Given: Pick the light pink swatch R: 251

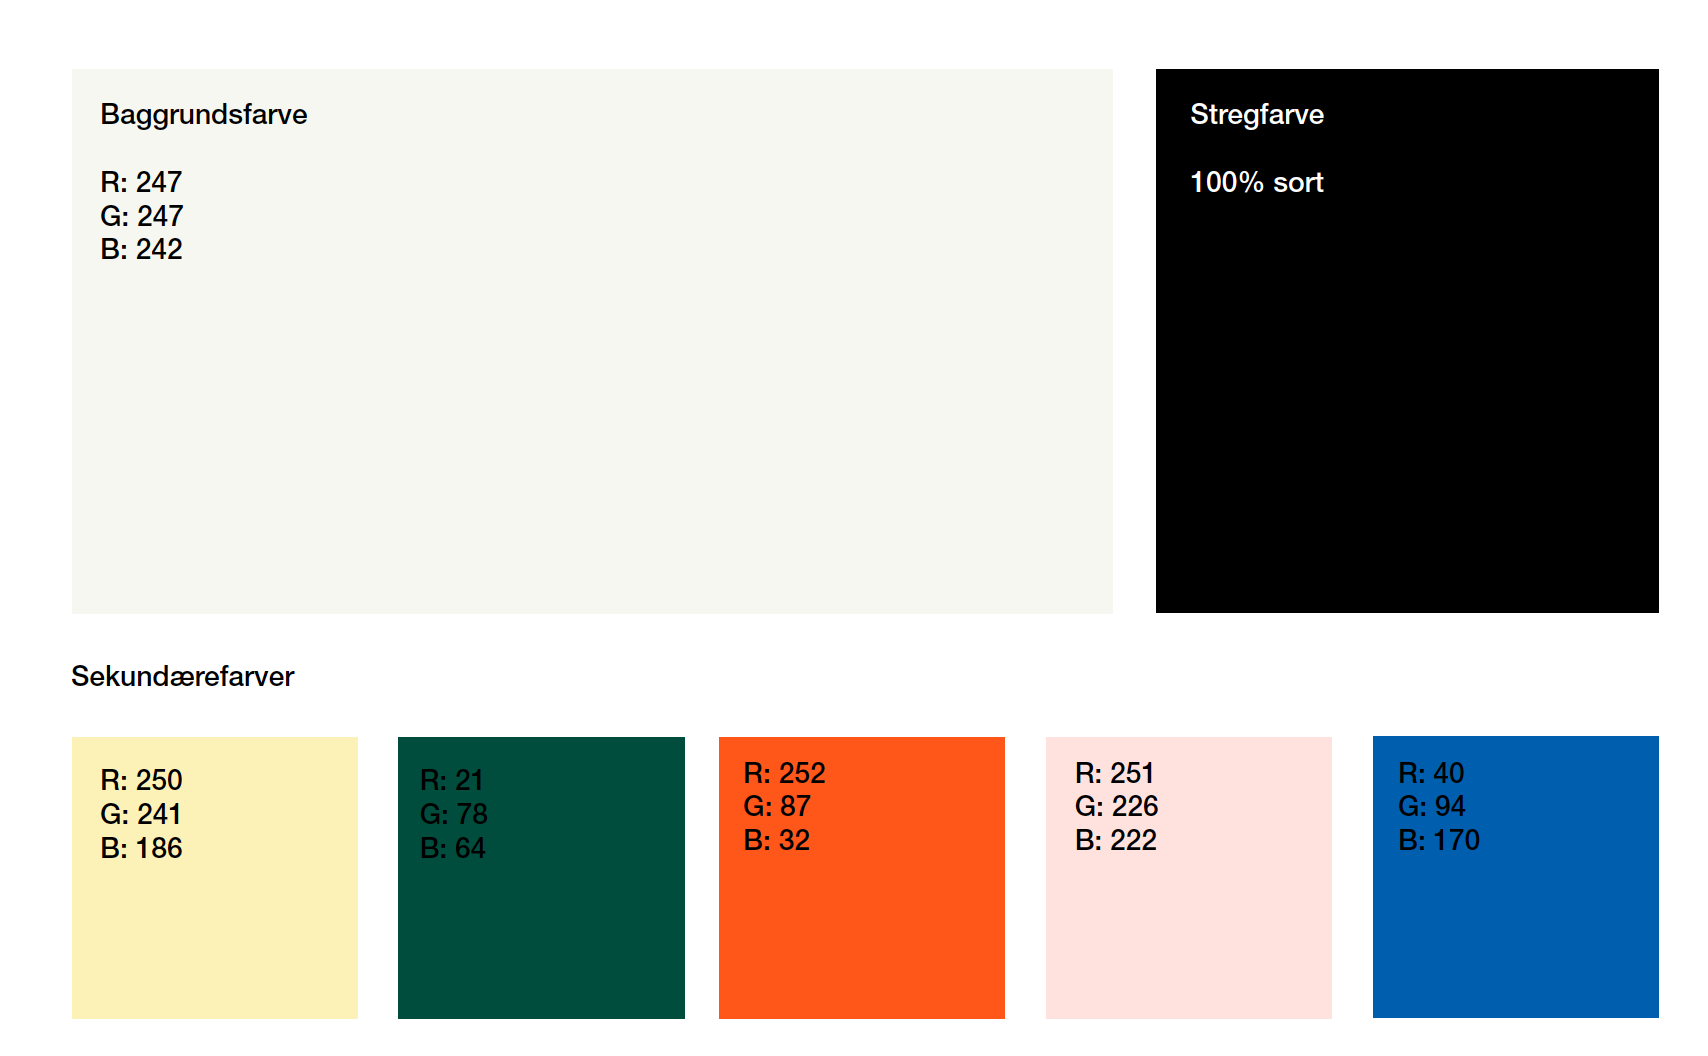Looking at the screenshot, I should coord(1189,878).
